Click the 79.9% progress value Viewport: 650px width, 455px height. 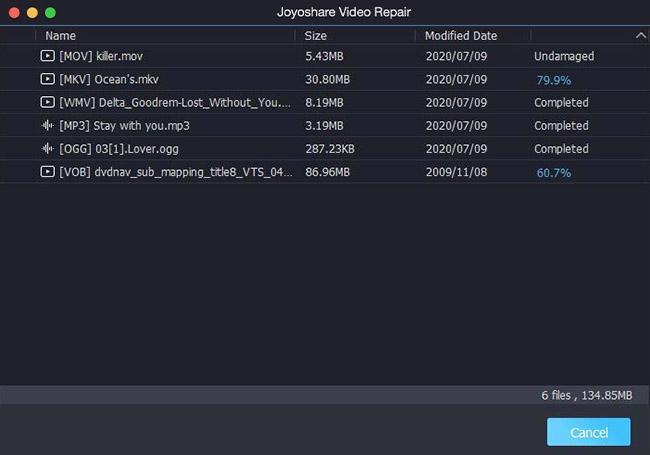coord(554,80)
